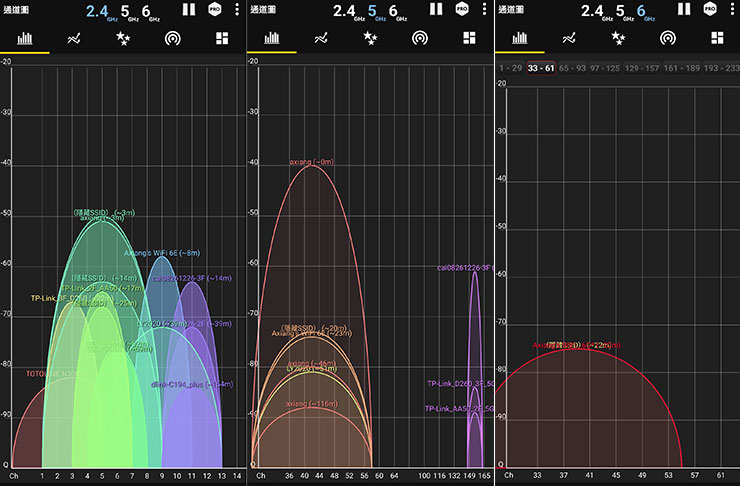Open three-dot overflow menu in left panel
740x486 pixels.
237,9
